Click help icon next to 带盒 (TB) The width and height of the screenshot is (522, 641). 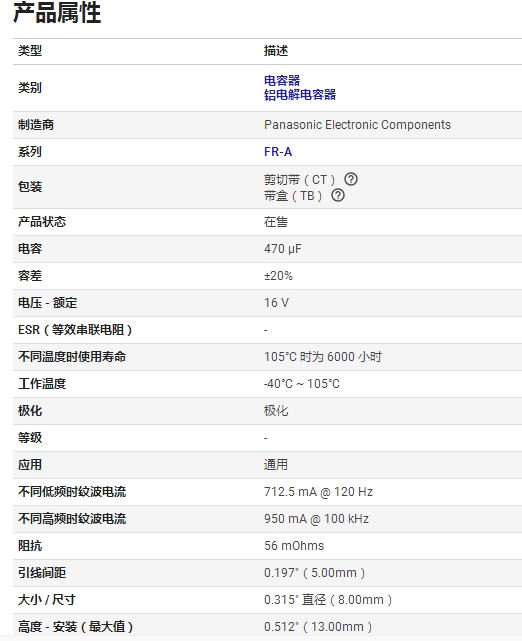pos(338,195)
